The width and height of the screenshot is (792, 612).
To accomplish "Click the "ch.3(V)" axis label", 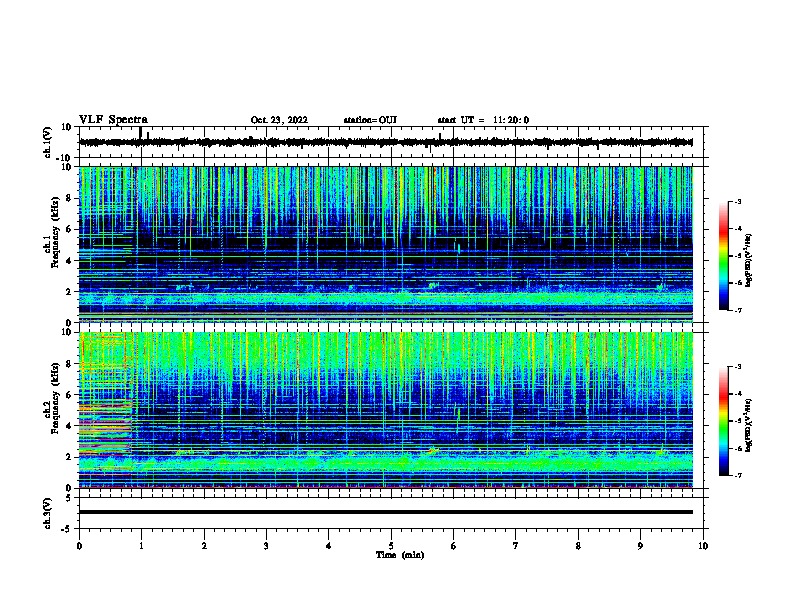I will [x=47, y=513].
